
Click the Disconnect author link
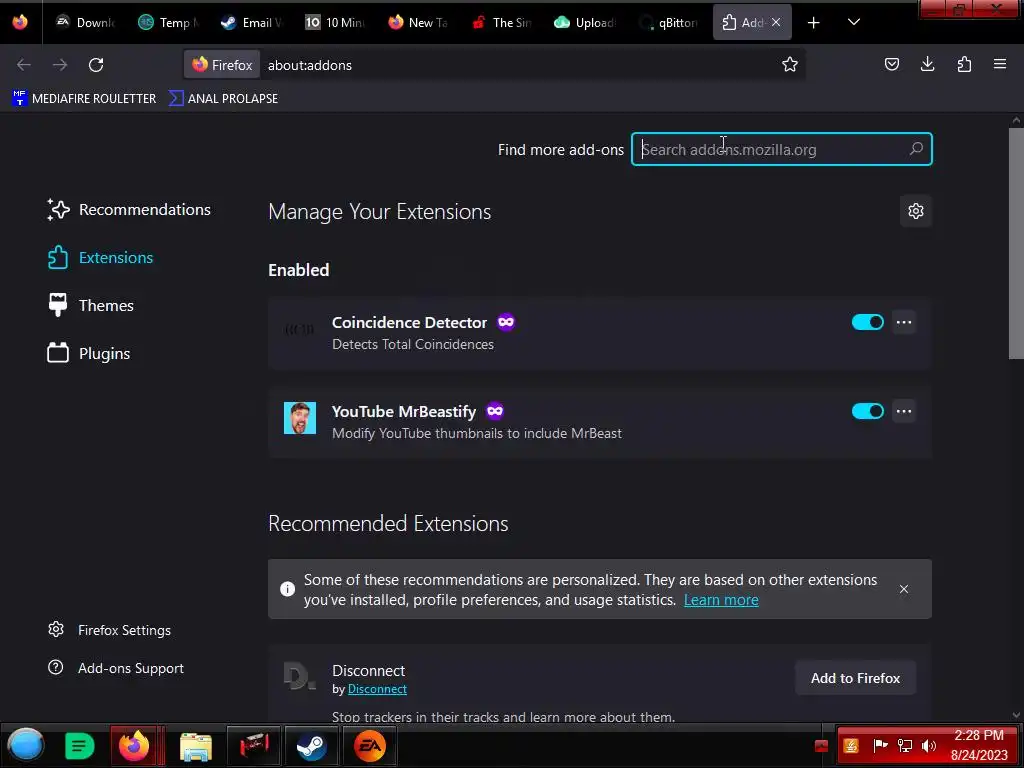377,689
